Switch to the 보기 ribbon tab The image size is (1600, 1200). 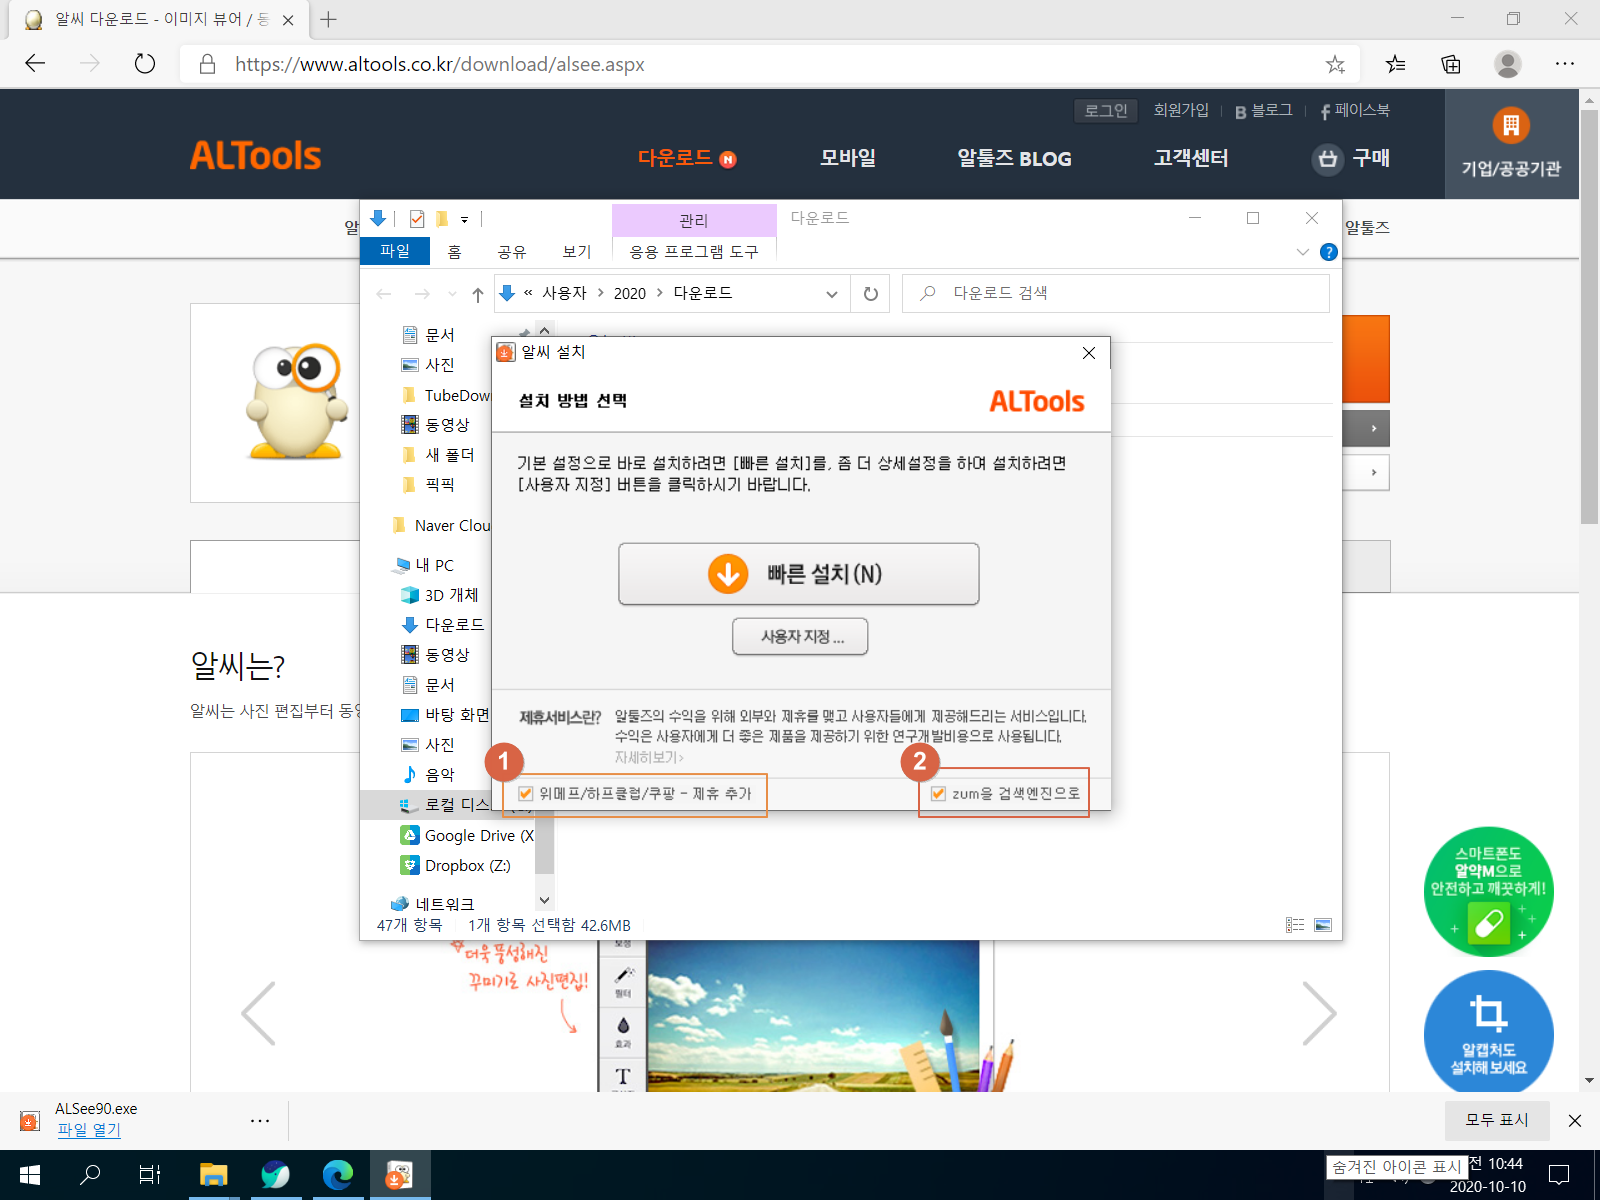(x=577, y=251)
